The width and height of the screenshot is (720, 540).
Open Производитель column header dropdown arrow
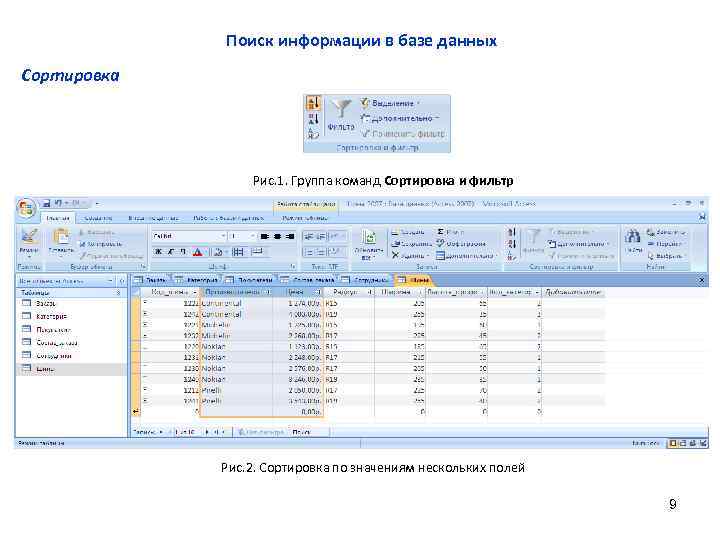tap(269, 292)
